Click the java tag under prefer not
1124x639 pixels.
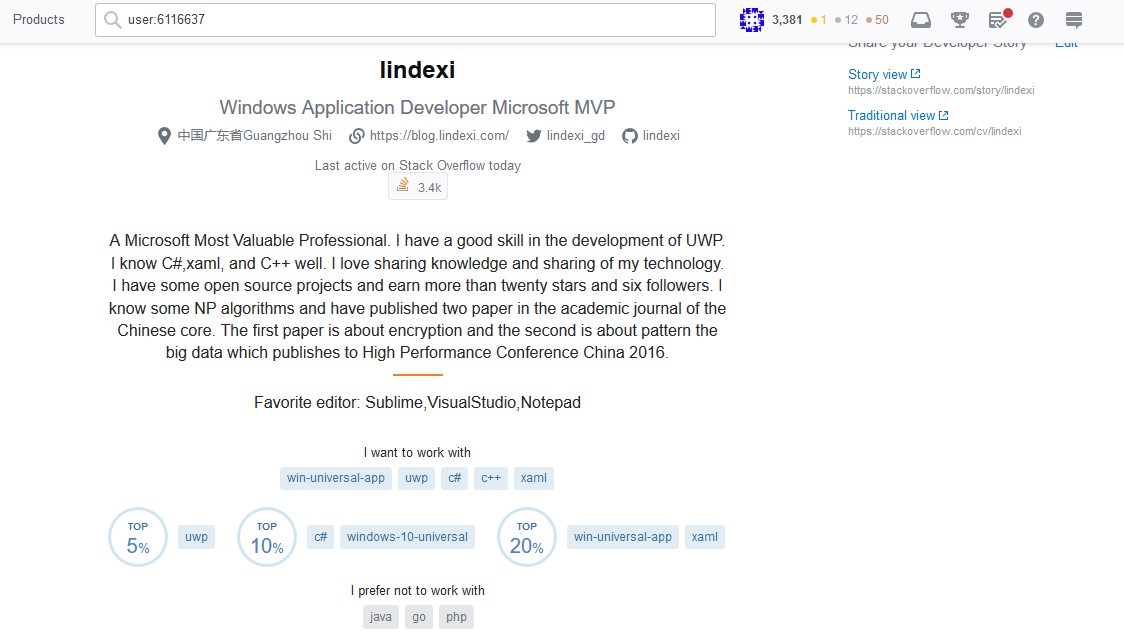[381, 617]
